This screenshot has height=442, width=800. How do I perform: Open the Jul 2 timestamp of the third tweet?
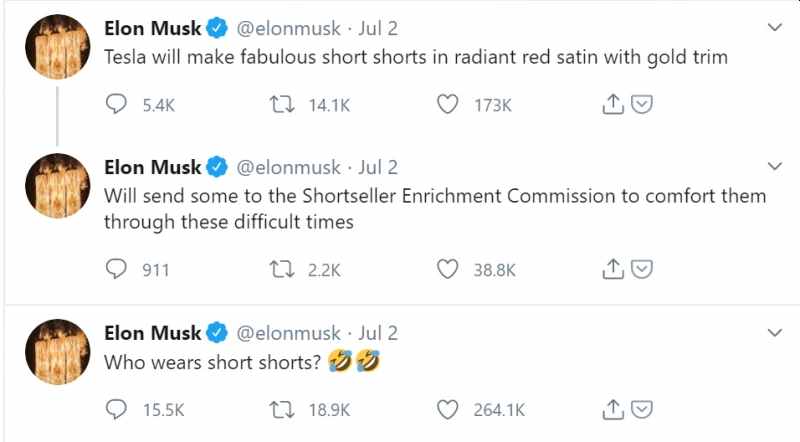click(x=378, y=333)
